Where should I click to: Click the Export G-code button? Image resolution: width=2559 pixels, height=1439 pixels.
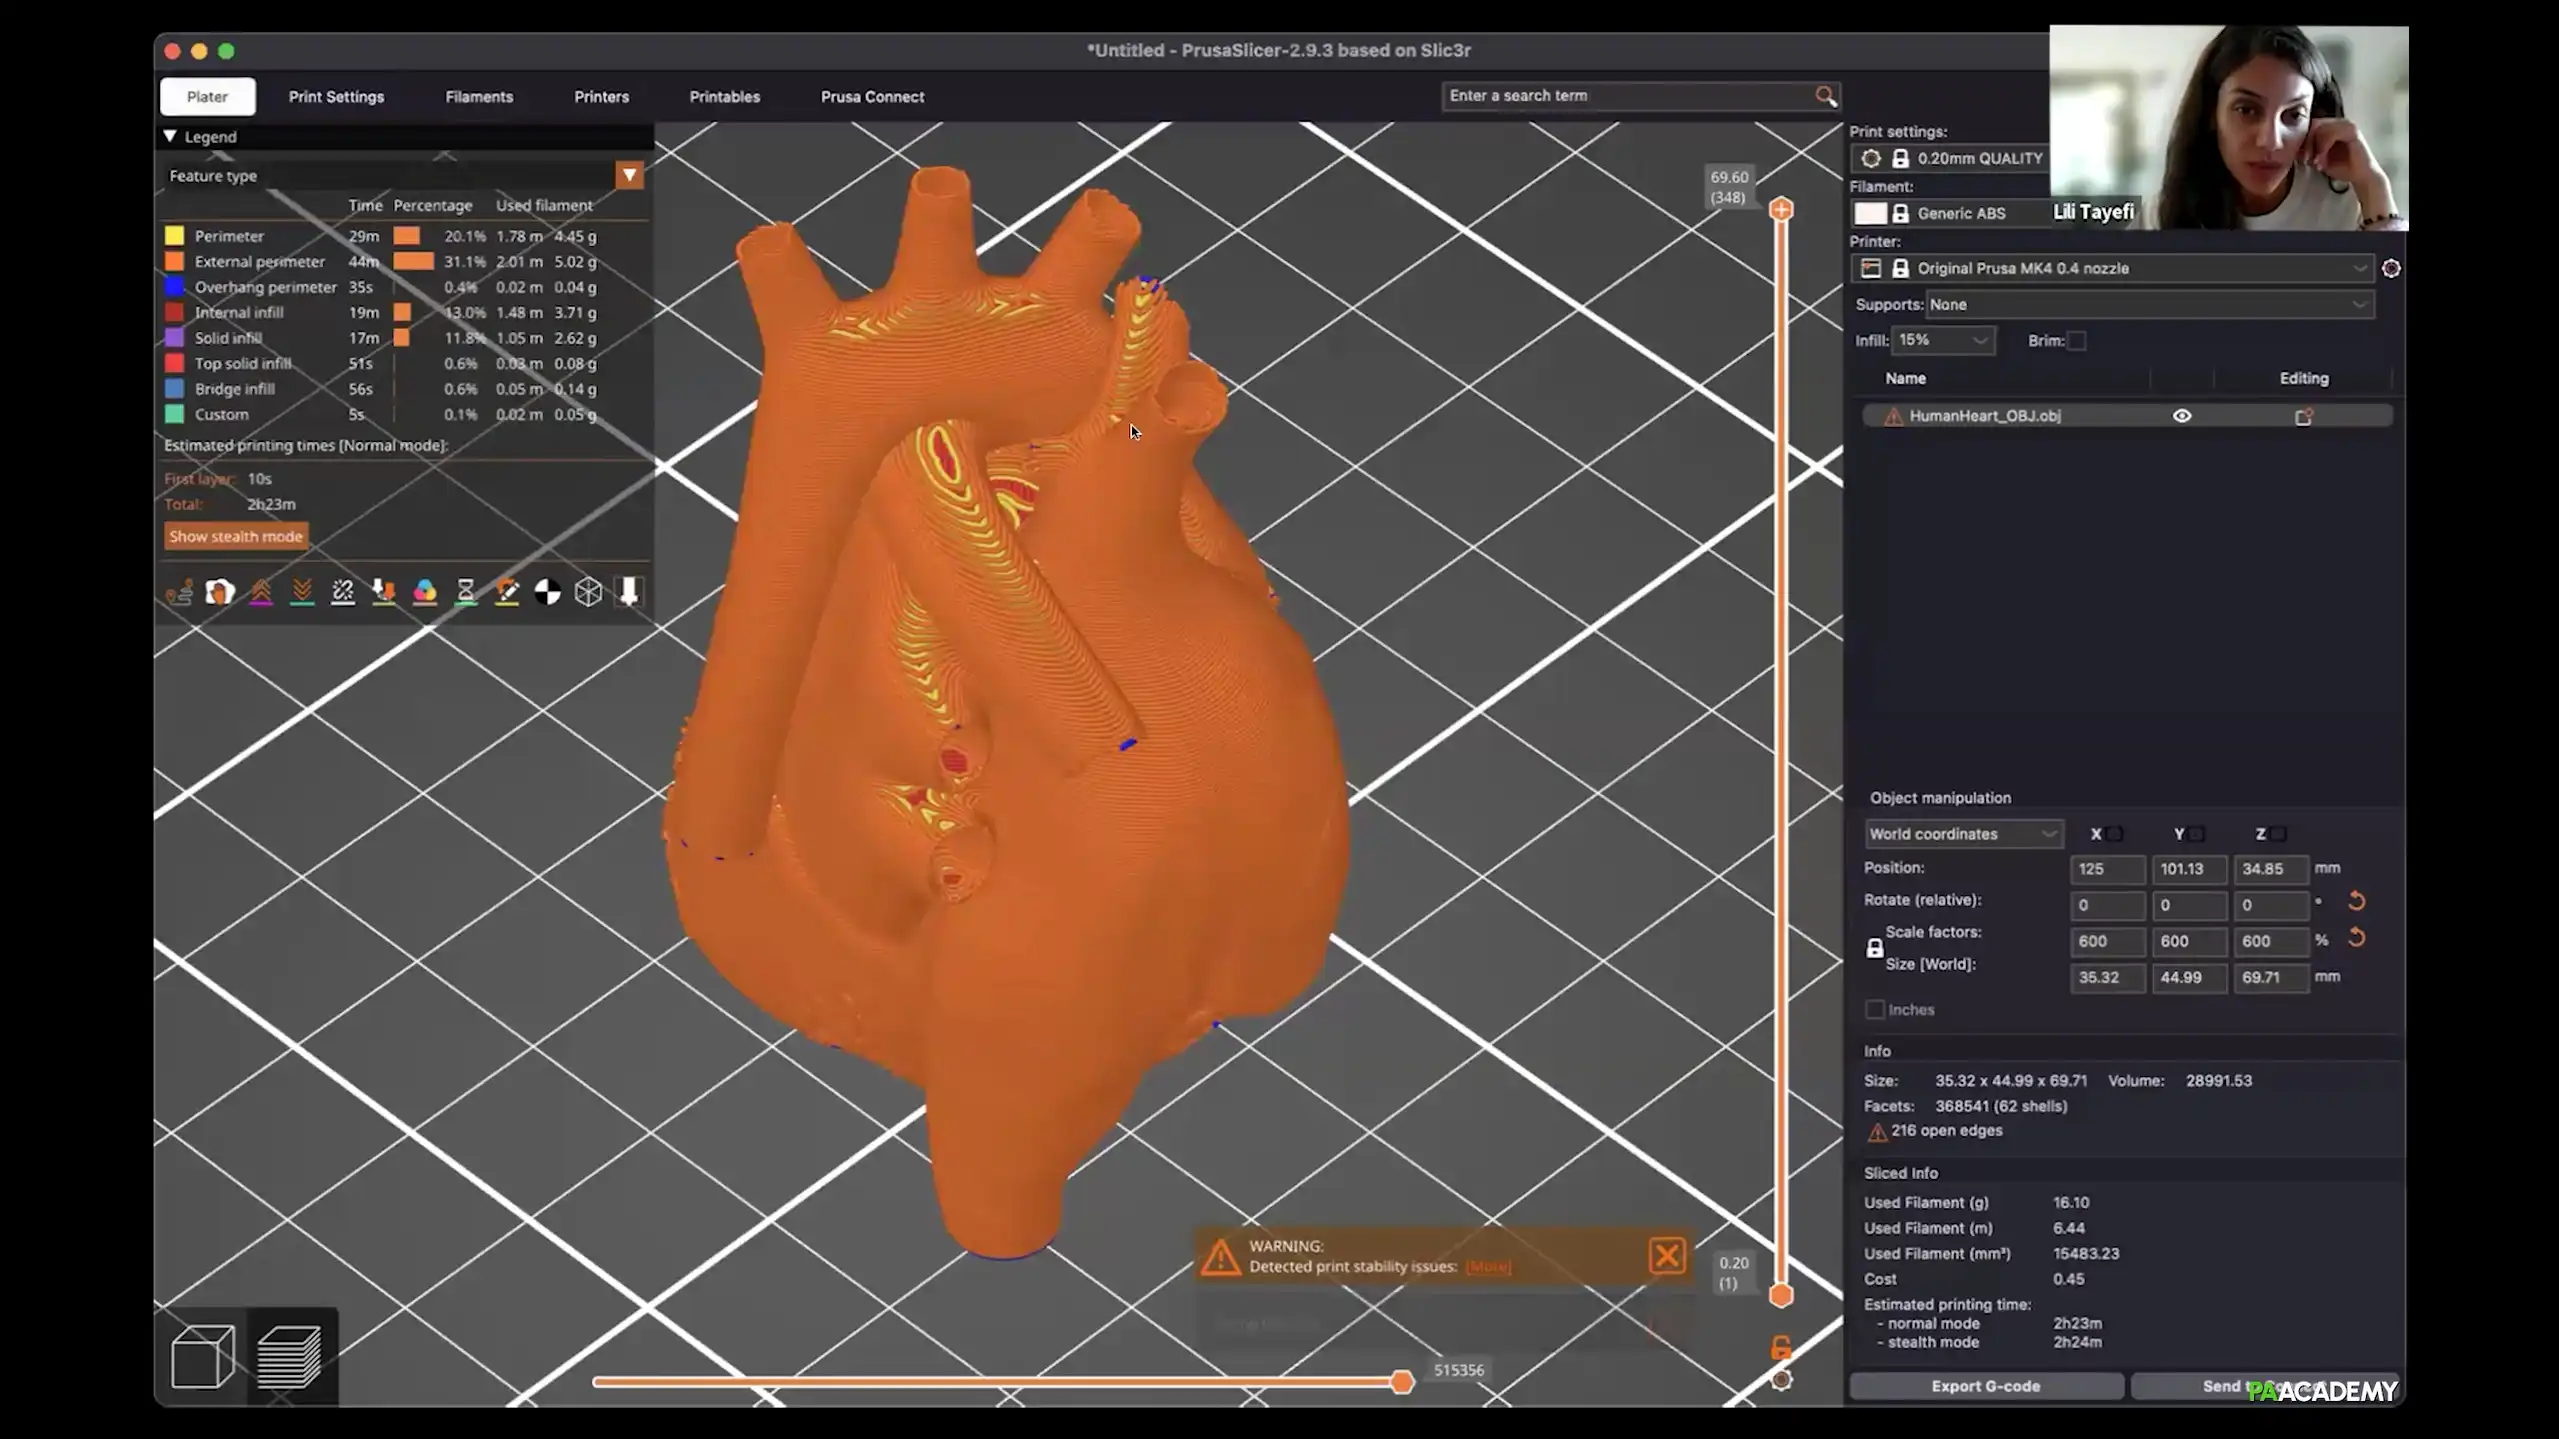1985,1386
